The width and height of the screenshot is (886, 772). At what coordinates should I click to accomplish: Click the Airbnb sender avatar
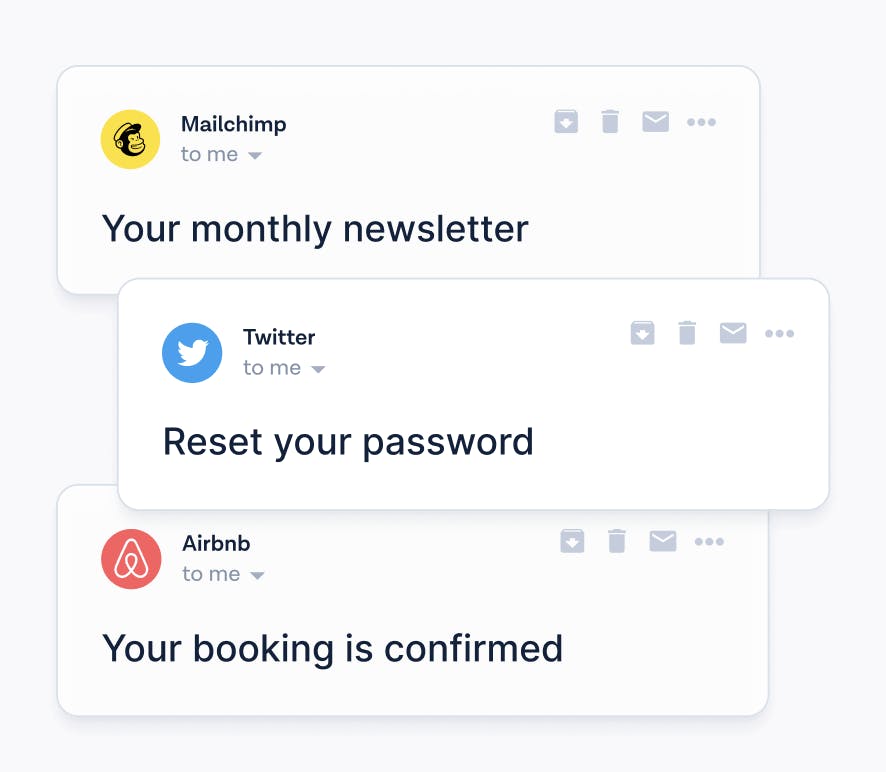coord(131,559)
